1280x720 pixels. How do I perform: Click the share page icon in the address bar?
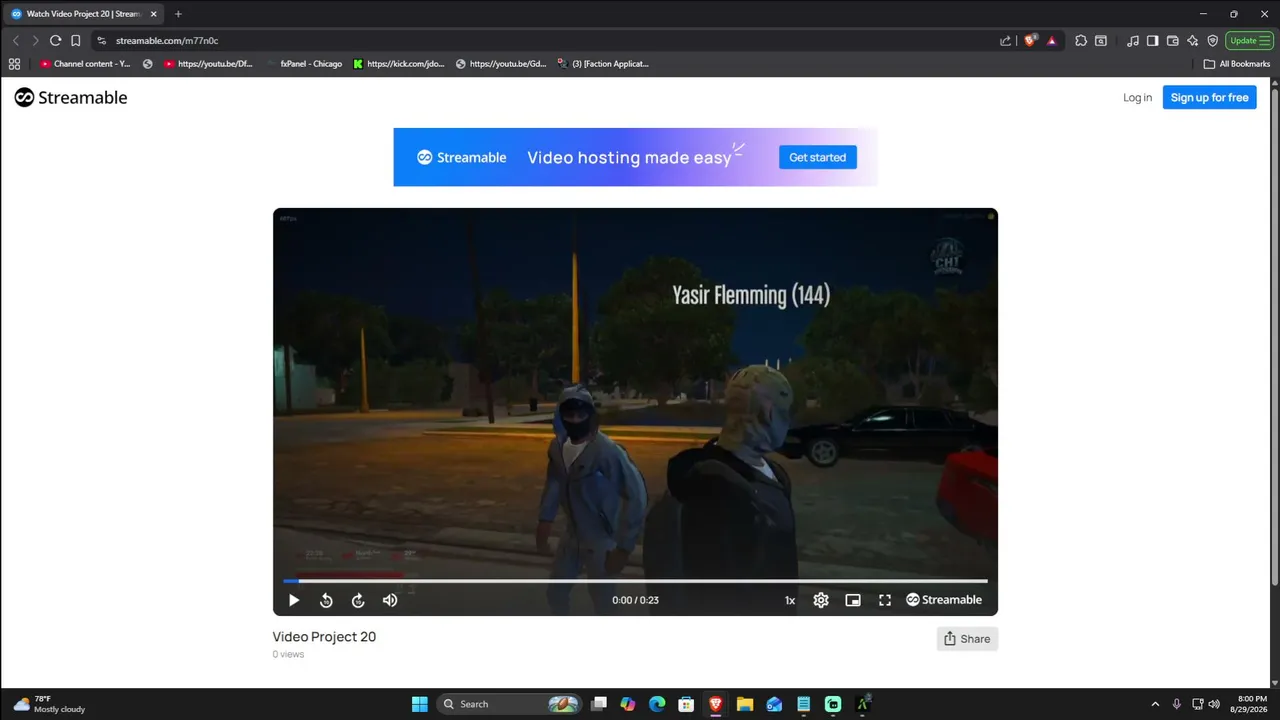(1005, 41)
